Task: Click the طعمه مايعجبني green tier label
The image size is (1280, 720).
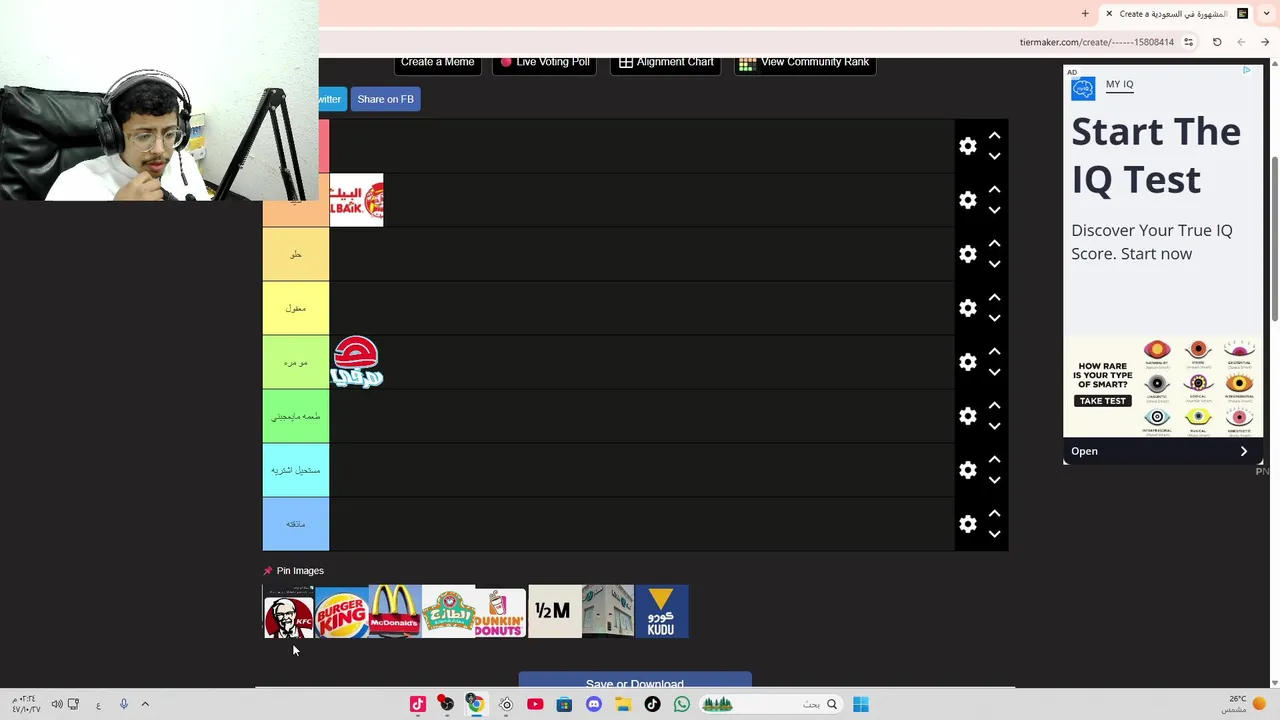Action: 296,416
